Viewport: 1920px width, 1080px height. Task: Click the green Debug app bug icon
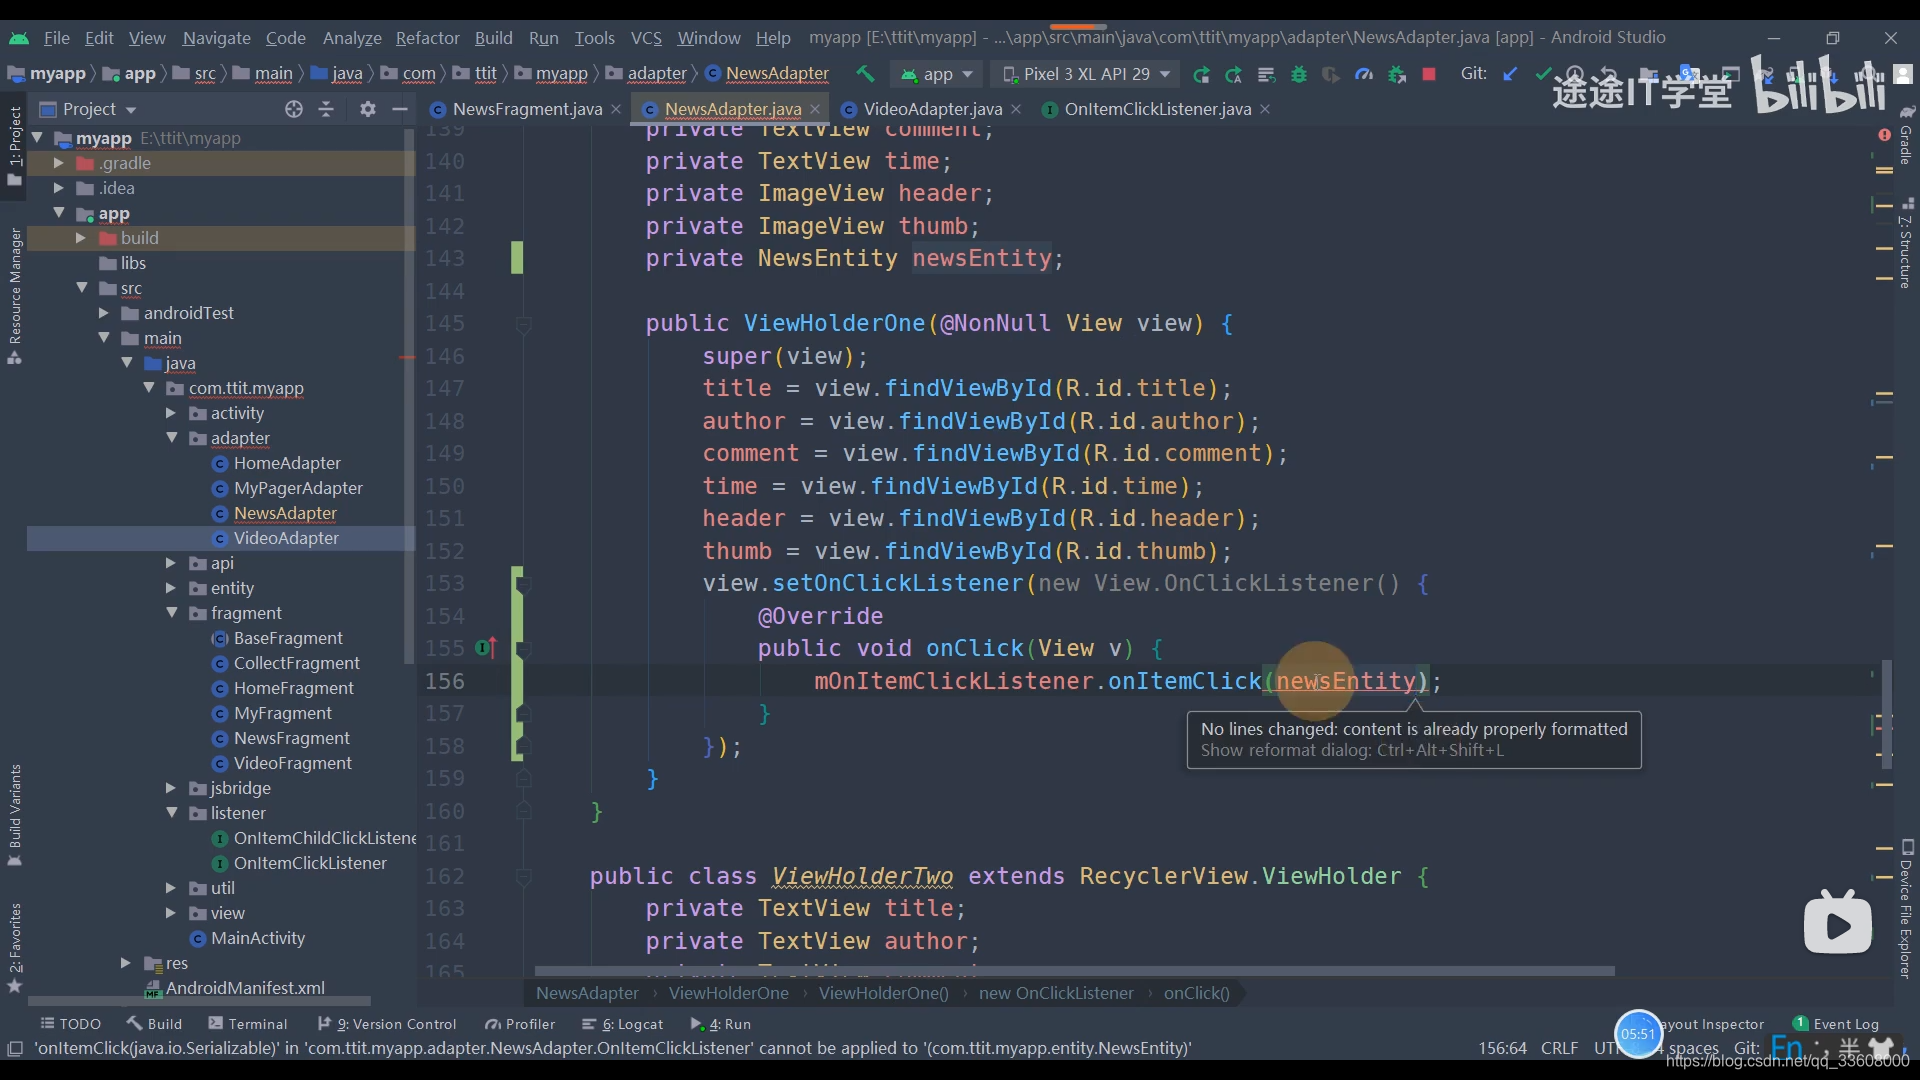point(1298,74)
